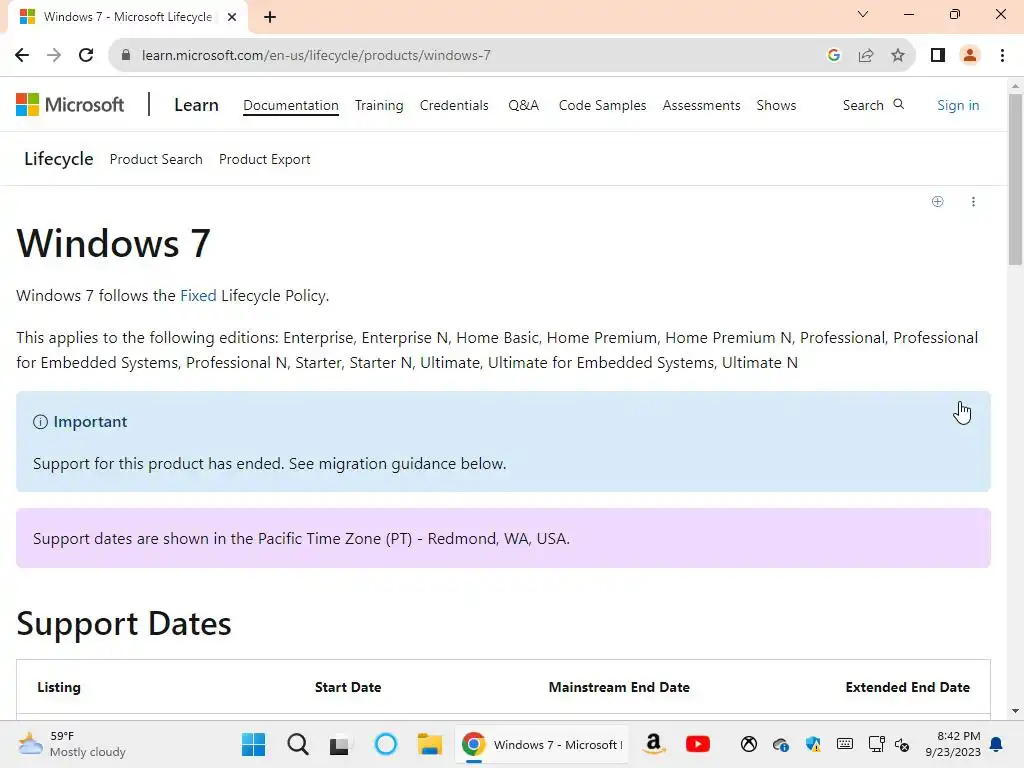This screenshot has width=1024, height=768.
Task: Open Learn home link
Action: point(196,105)
